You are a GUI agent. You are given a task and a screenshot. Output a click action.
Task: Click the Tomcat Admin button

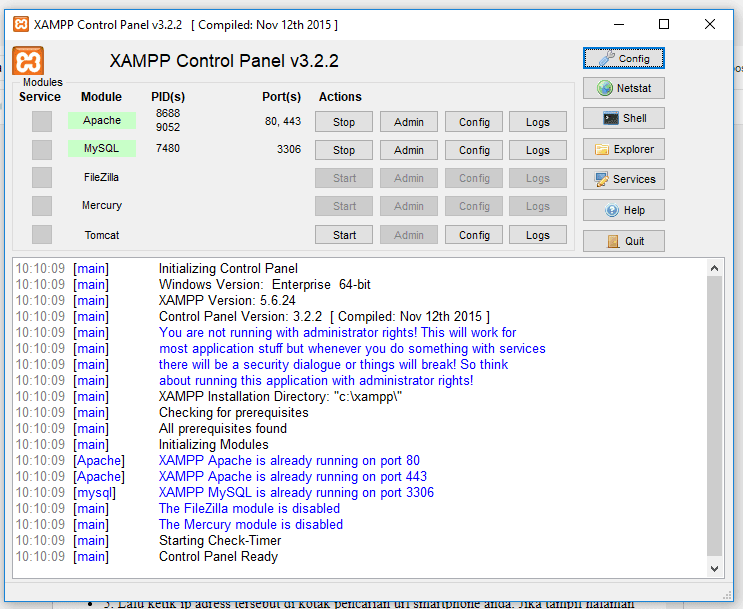[408, 235]
